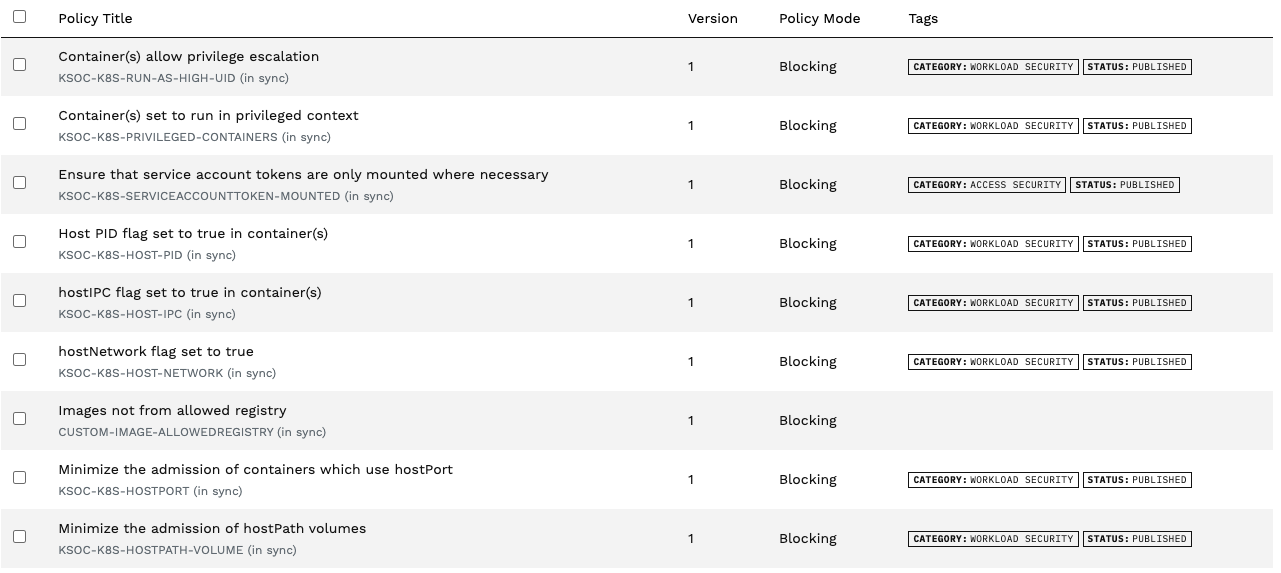1281x573 pixels.
Task: Click Workload Security tag on hostPath row
Action: (993, 539)
